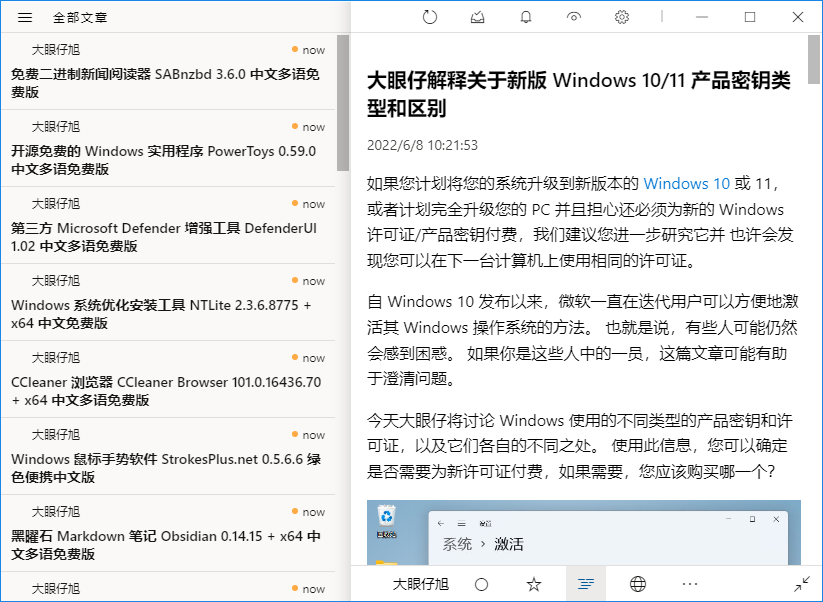Image resolution: width=823 pixels, height=602 pixels.
Task: Open the notifications bell
Action: pos(525,17)
